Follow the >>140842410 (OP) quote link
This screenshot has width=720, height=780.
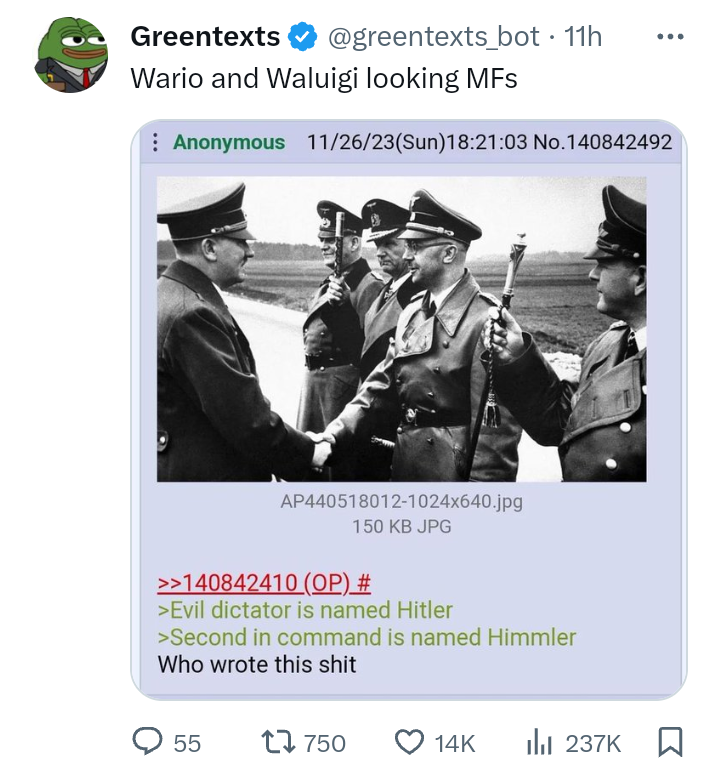pyautogui.click(x=264, y=583)
